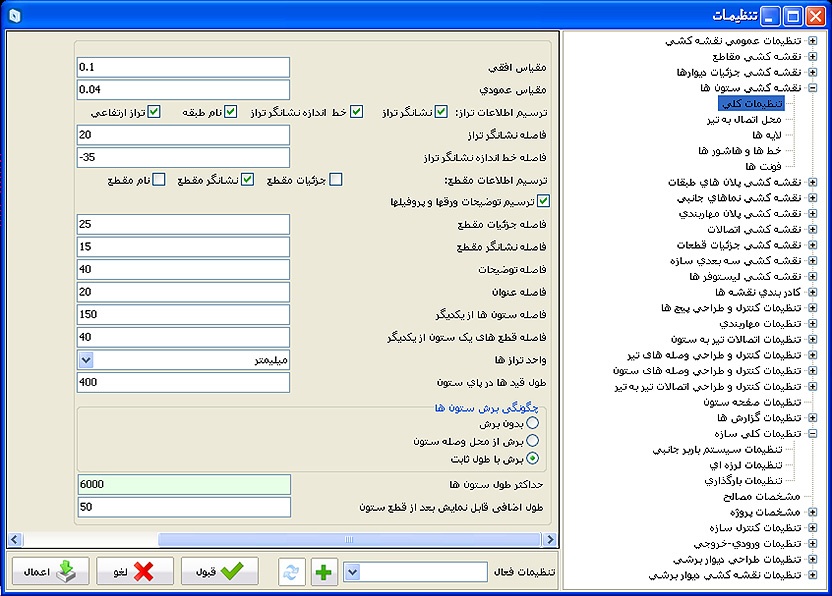The image size is (832, 596).
Task: Collapse the نقشه كشي ستون ها tree node
Action: [813, 88]
